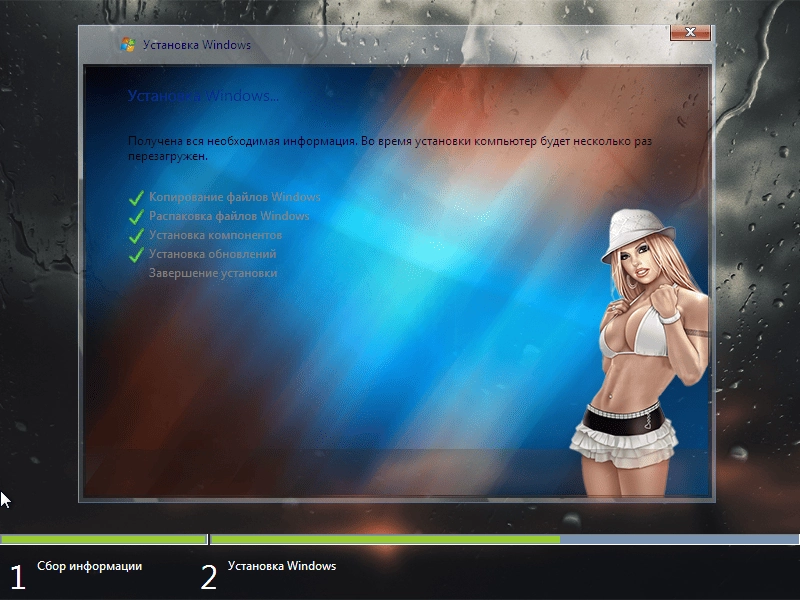Click the checkmark beside Установка компонентов

(136, 235)
